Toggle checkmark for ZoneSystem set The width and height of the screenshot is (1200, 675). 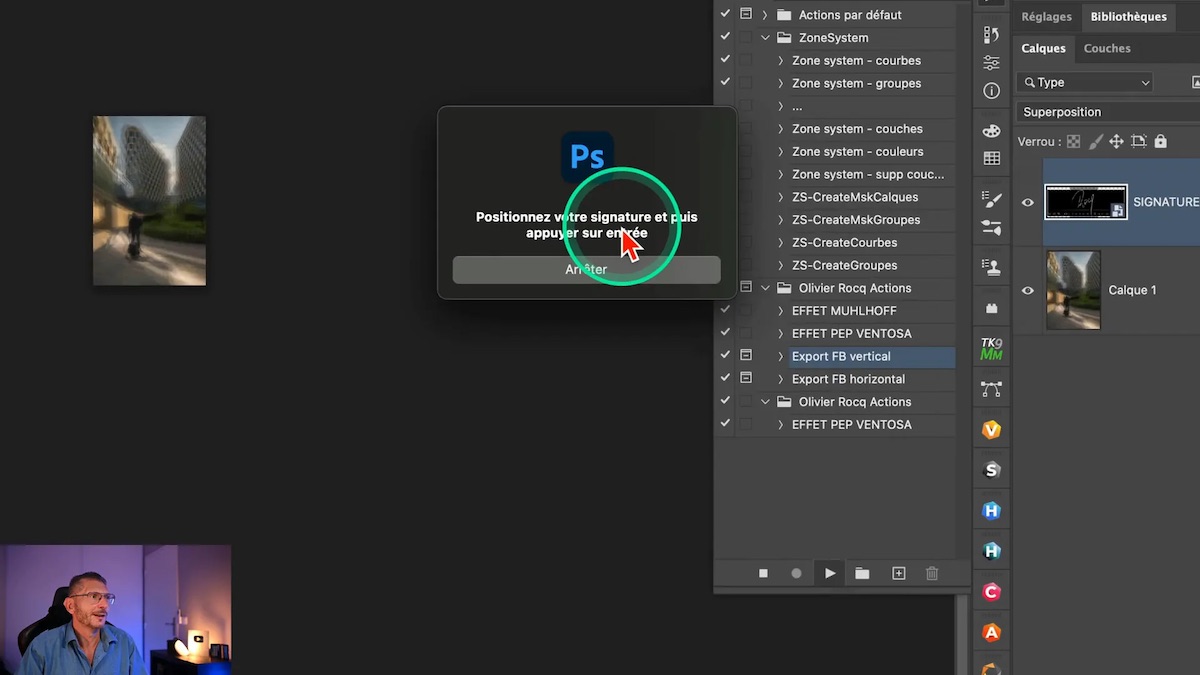[x=726, y=37]
